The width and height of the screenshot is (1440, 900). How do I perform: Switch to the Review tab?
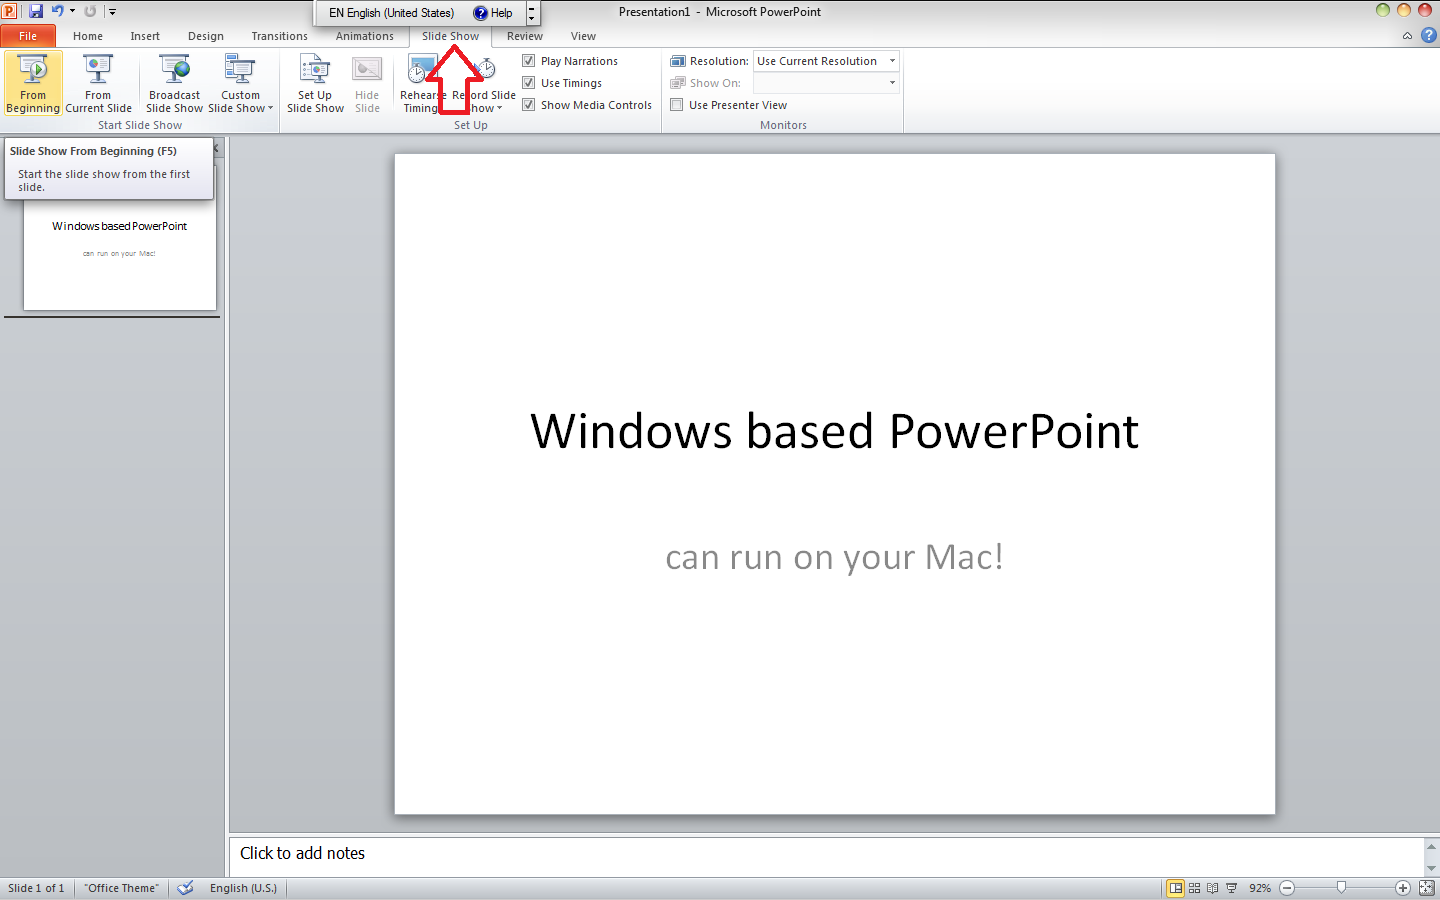pos(525,36)
